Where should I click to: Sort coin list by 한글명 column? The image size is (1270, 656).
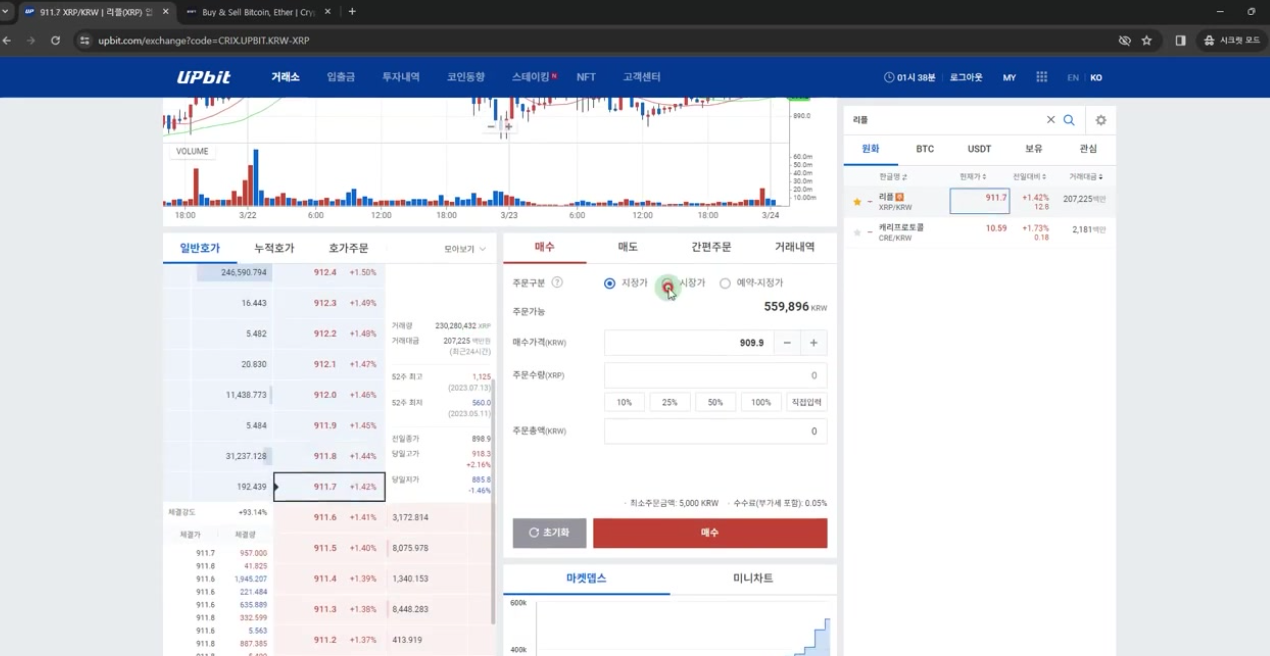pyautogui.click(x=894, y=176)
